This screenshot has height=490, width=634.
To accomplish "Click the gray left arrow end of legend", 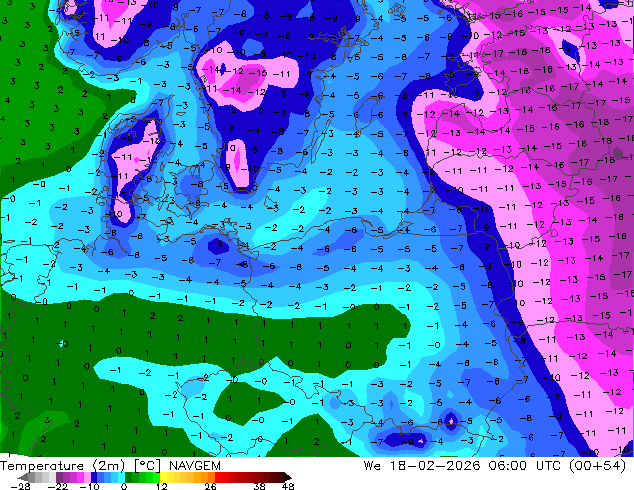I will (x=23, y=477).
